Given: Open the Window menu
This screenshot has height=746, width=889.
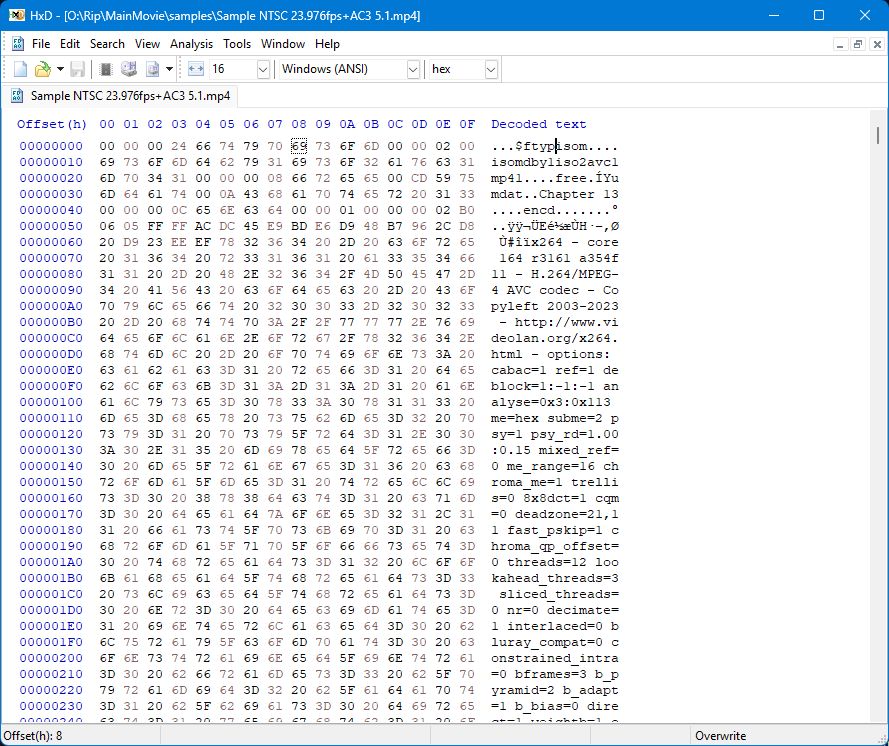Looking at the screenshot, I should click(x=283, y=44).
